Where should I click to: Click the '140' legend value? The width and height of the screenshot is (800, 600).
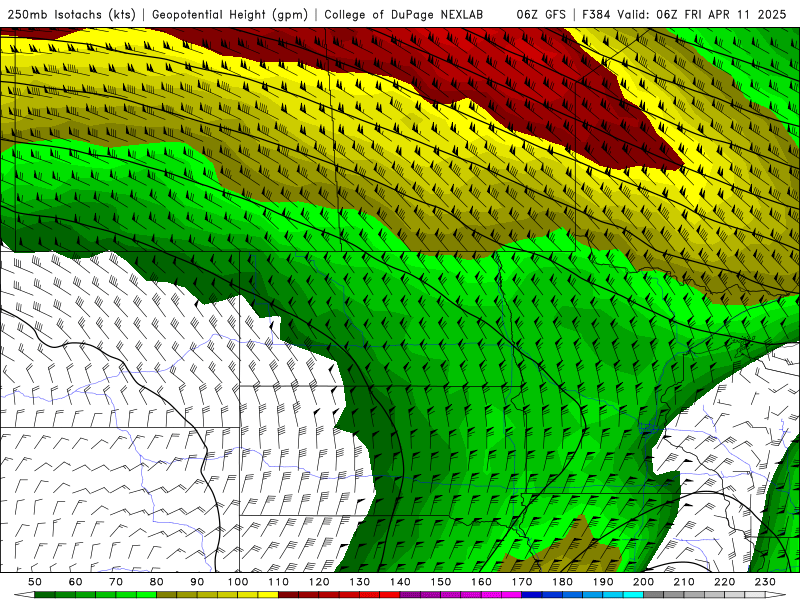pos(400,582)
